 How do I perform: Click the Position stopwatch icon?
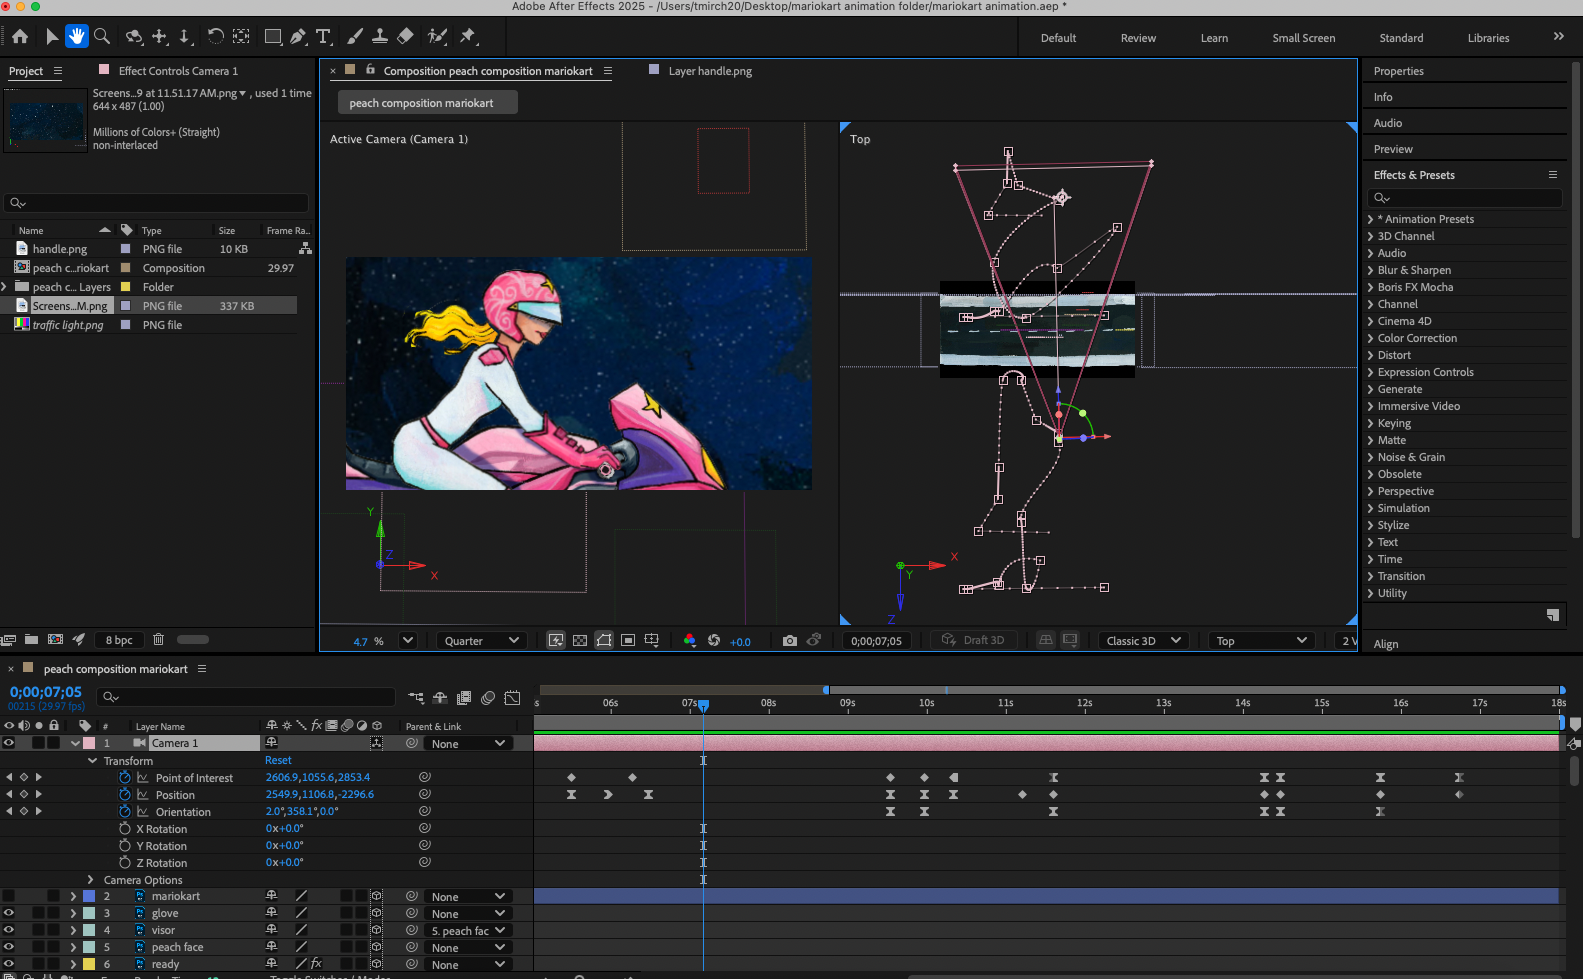tap(125, 795)
